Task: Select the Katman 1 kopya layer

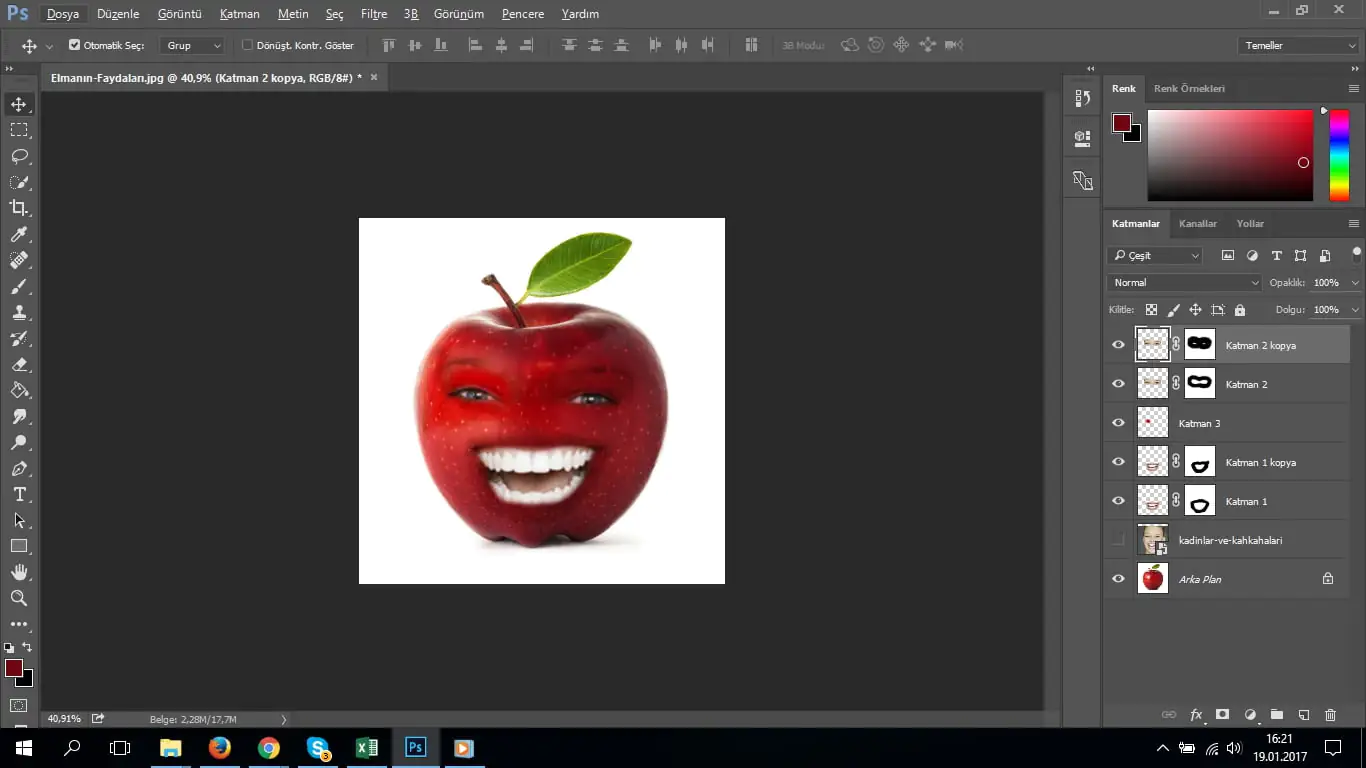Action: pos(1260,462)
